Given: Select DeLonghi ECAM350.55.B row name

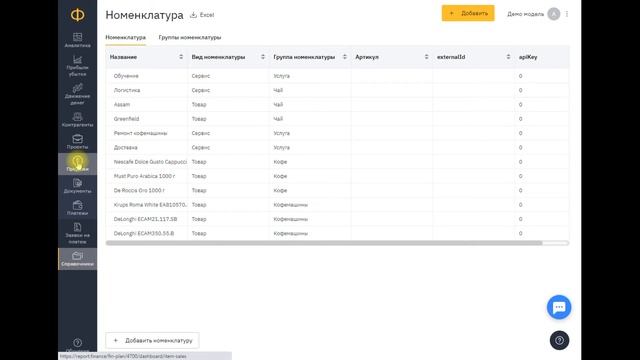Looking at the screenshot, I should [x=144, y=233].
